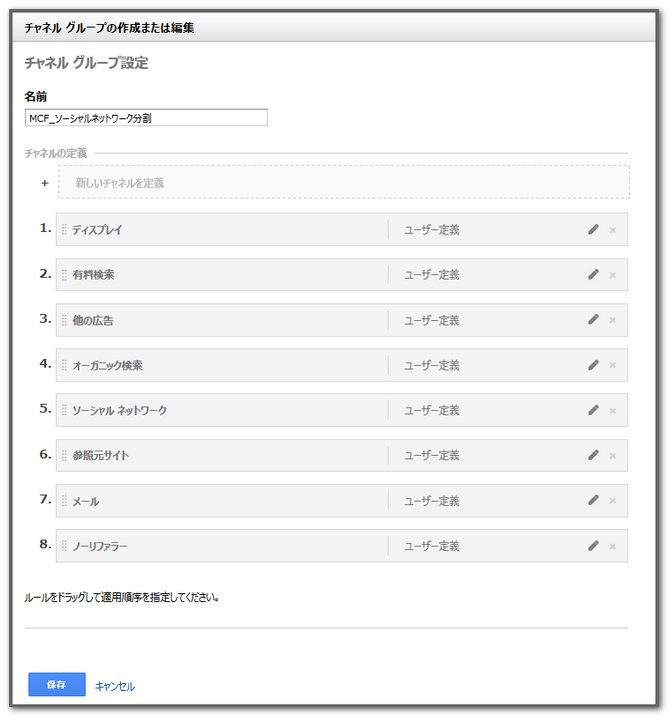
Task: Remove the 有料検索 channel
Action: [612, 275]
